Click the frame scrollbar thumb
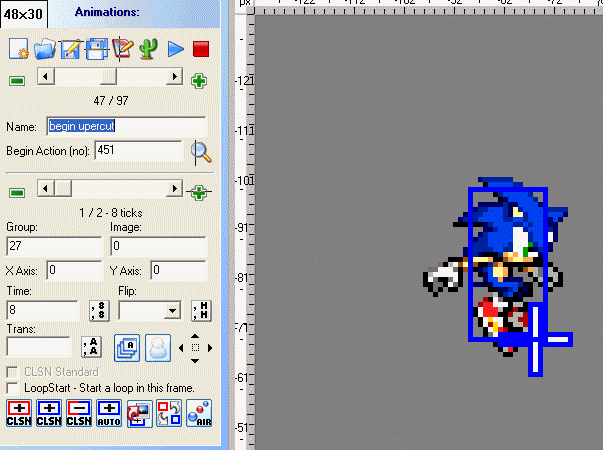The image size is (603, 450). [63, 189]
